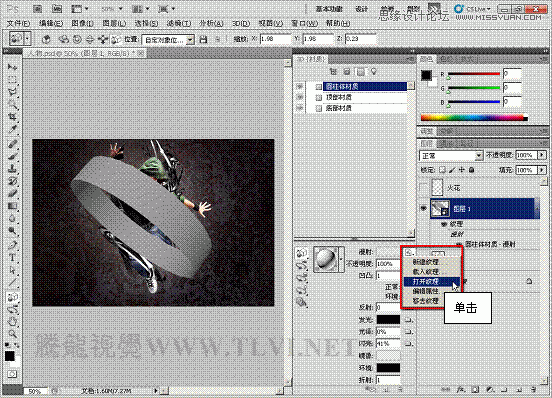The image size is (552, 398).
Task: Filter 3D panel by lights
Action: click(x=374, y=72)
